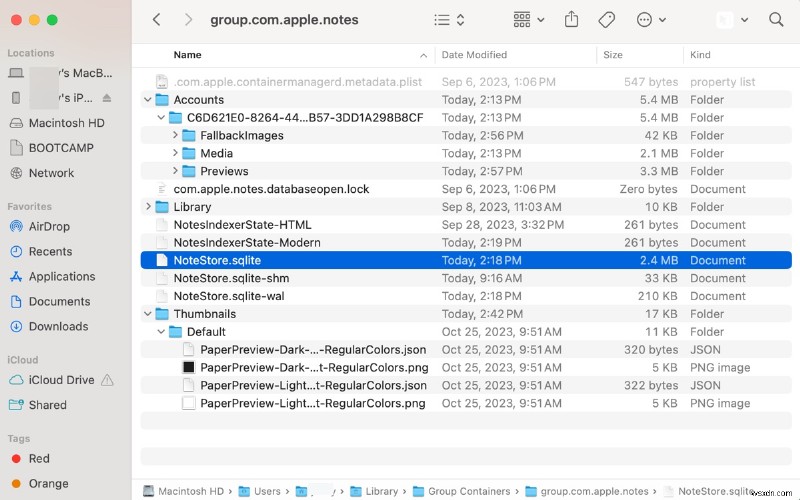800x500 pixels.
Task: Open Network in the sidebar
Action: tap(51, 173)
